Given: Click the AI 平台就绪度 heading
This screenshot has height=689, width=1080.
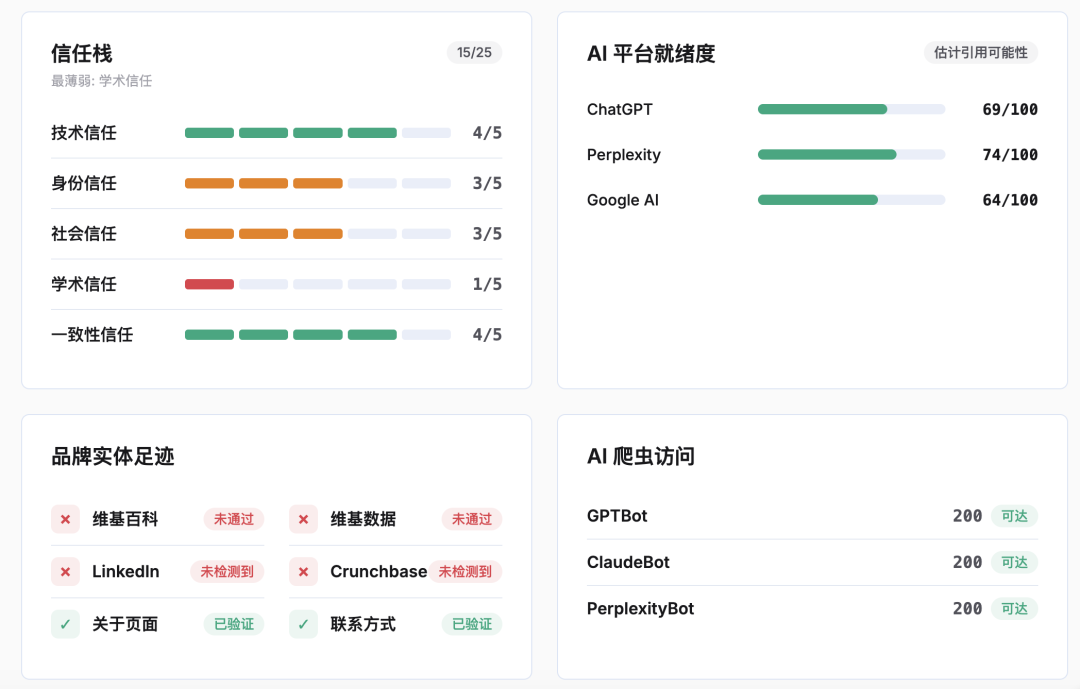Looking at the screenshot, I should coord(651,53).
